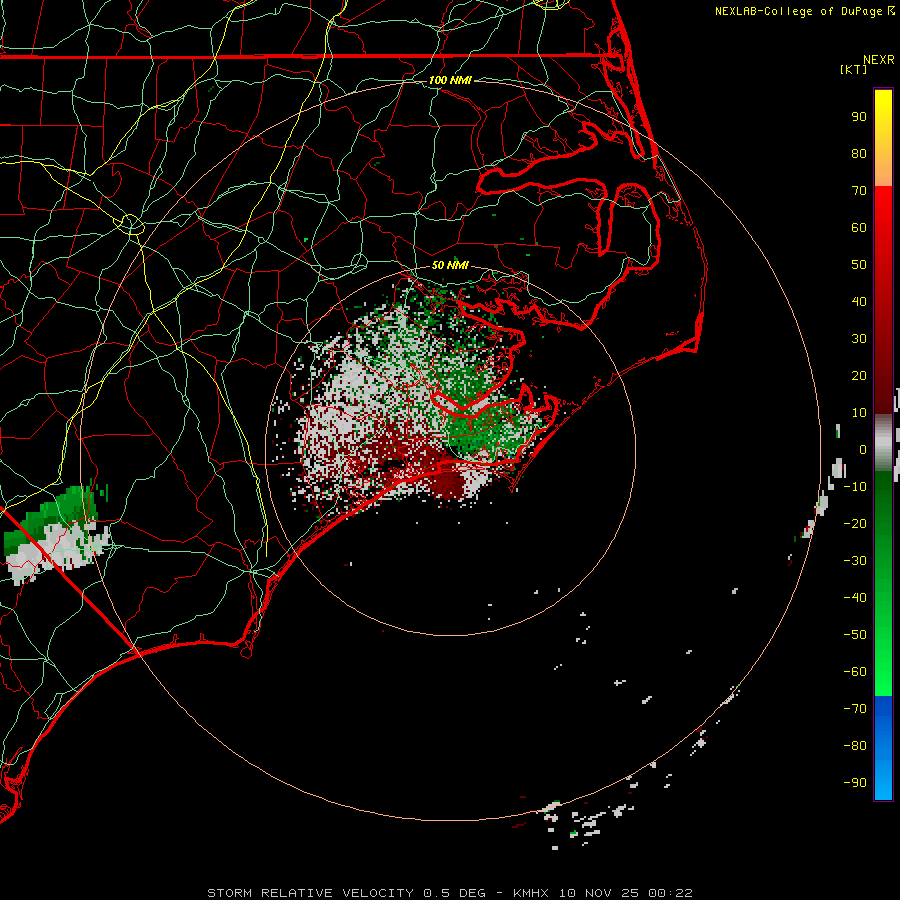Click the 90 value on velocity scale
900x900 pixels.
pyautogui.click(x=859, y=117)
